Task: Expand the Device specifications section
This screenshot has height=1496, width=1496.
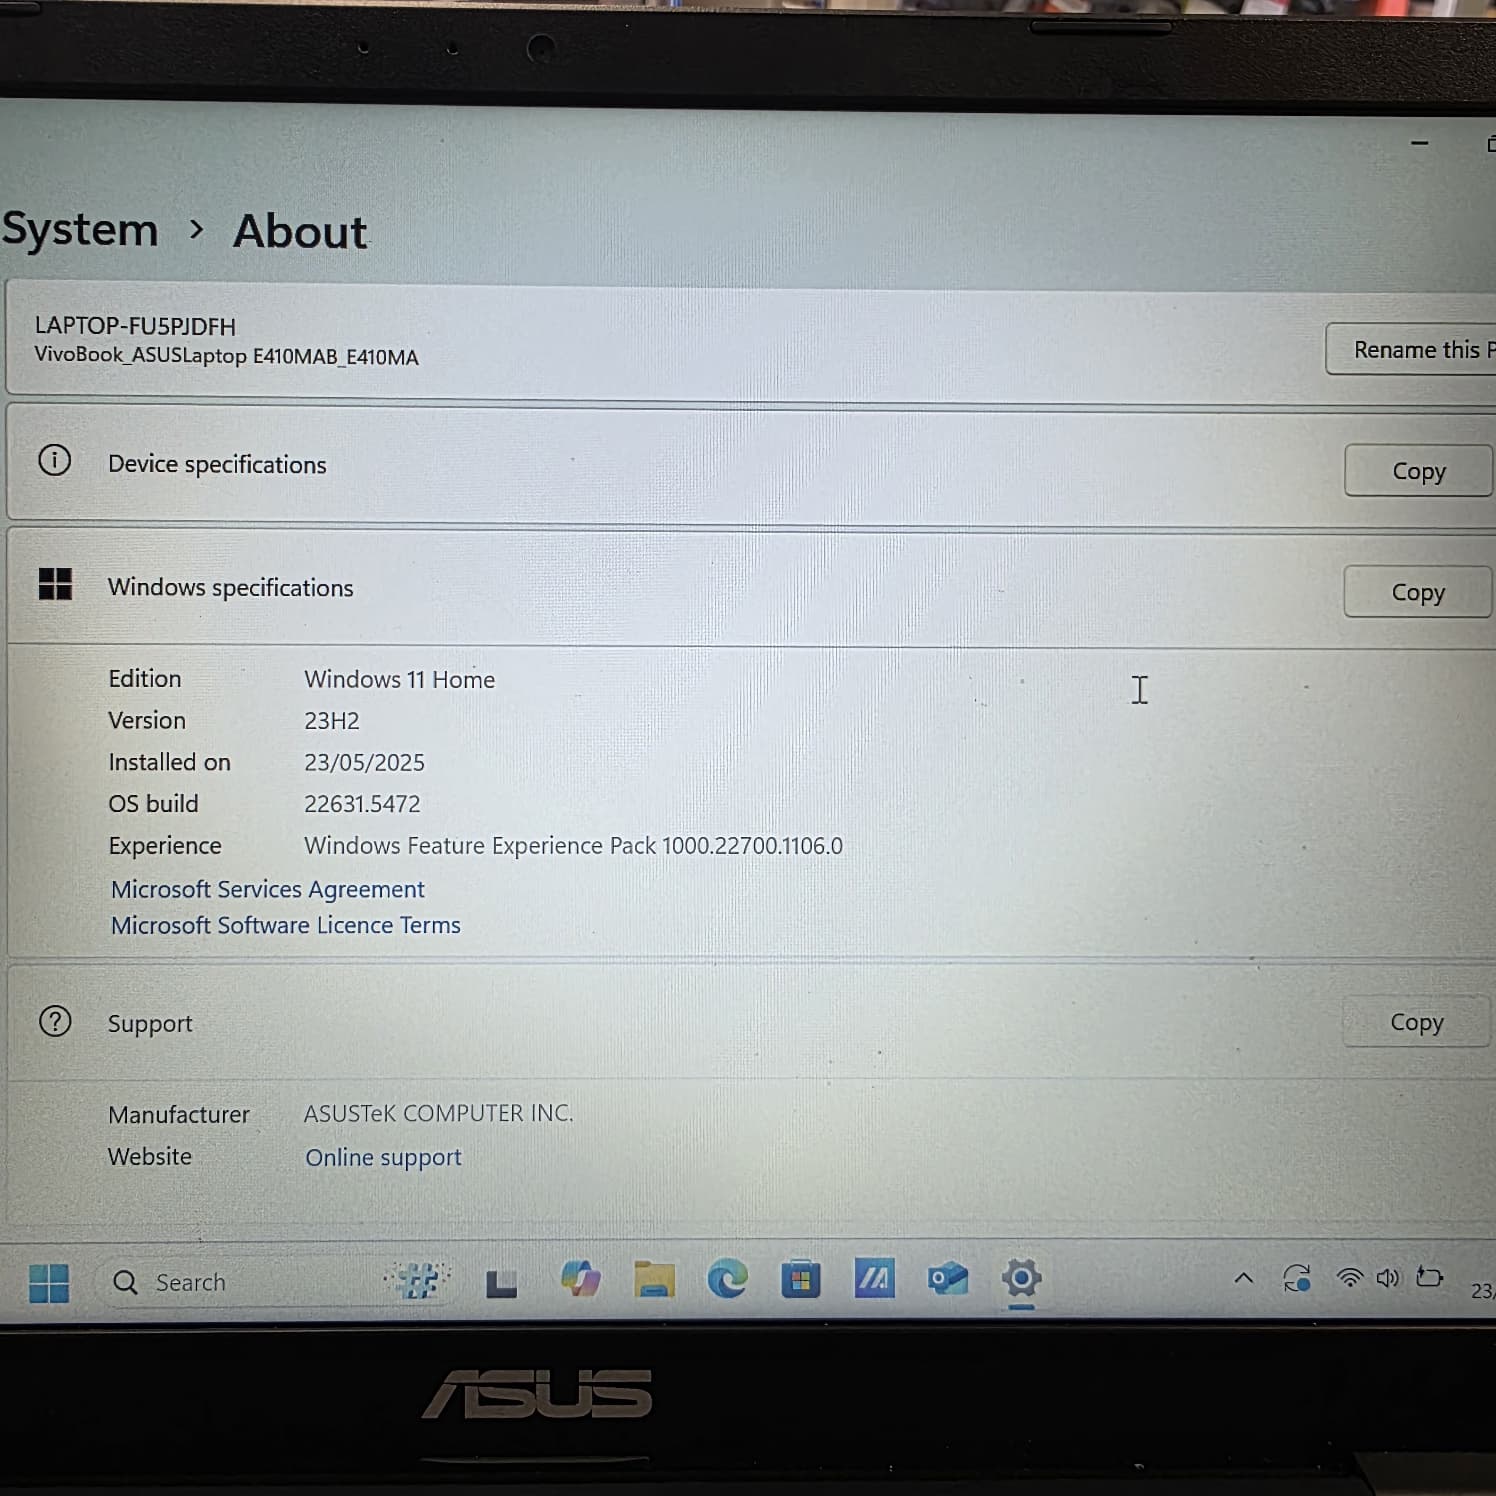Action: [750, 466]
